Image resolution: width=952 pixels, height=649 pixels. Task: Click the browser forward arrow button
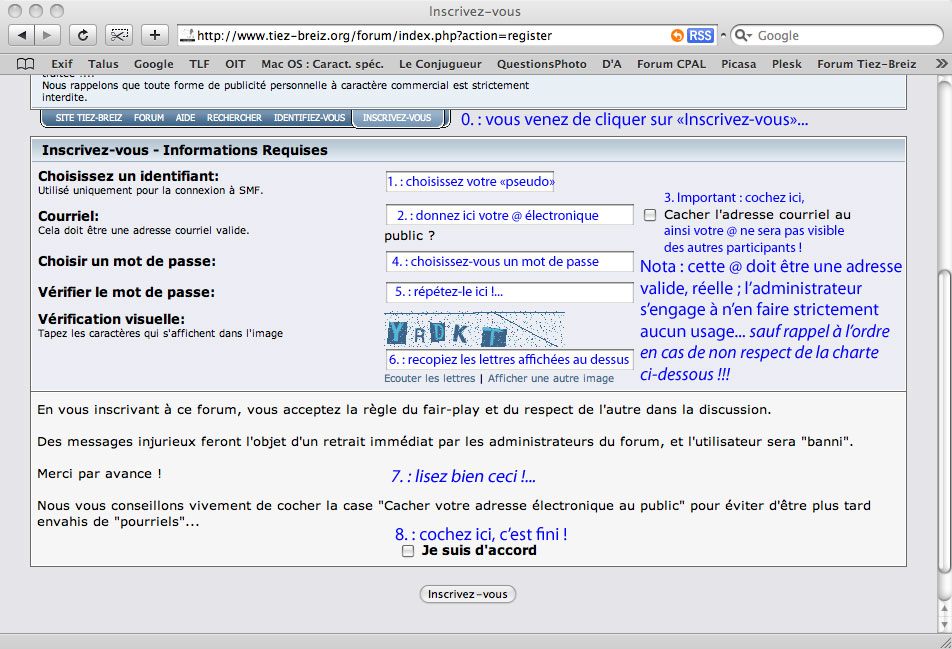pyautogui.click(x=47, y=35)
